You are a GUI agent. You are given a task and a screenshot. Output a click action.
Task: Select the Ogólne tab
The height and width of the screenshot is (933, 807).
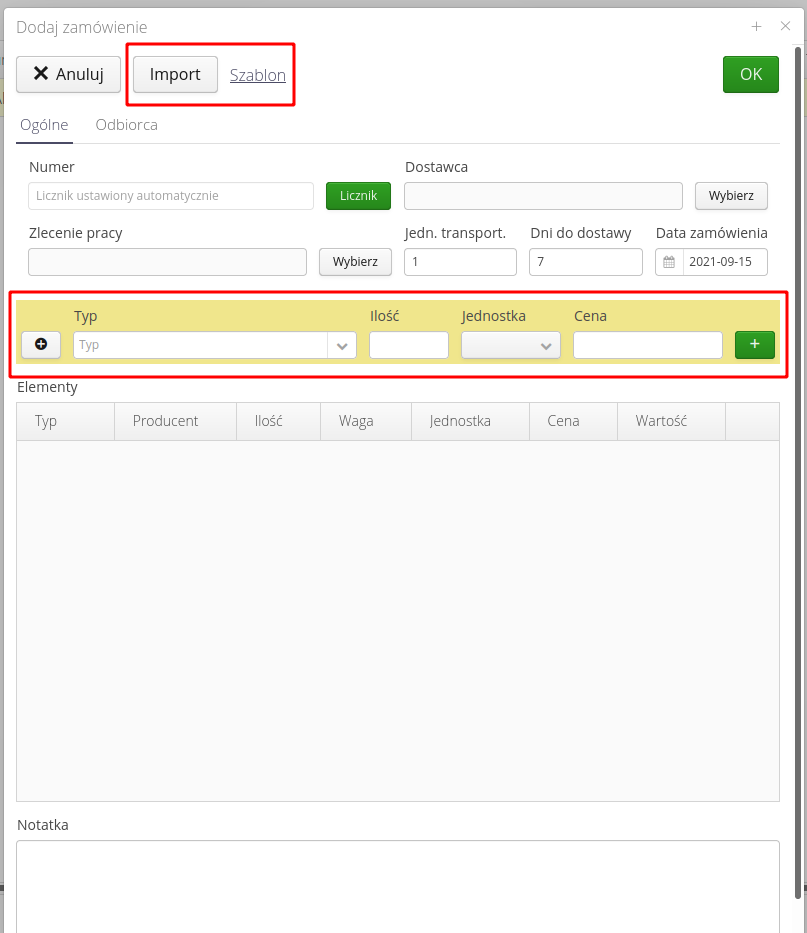(x=44, y=125)
